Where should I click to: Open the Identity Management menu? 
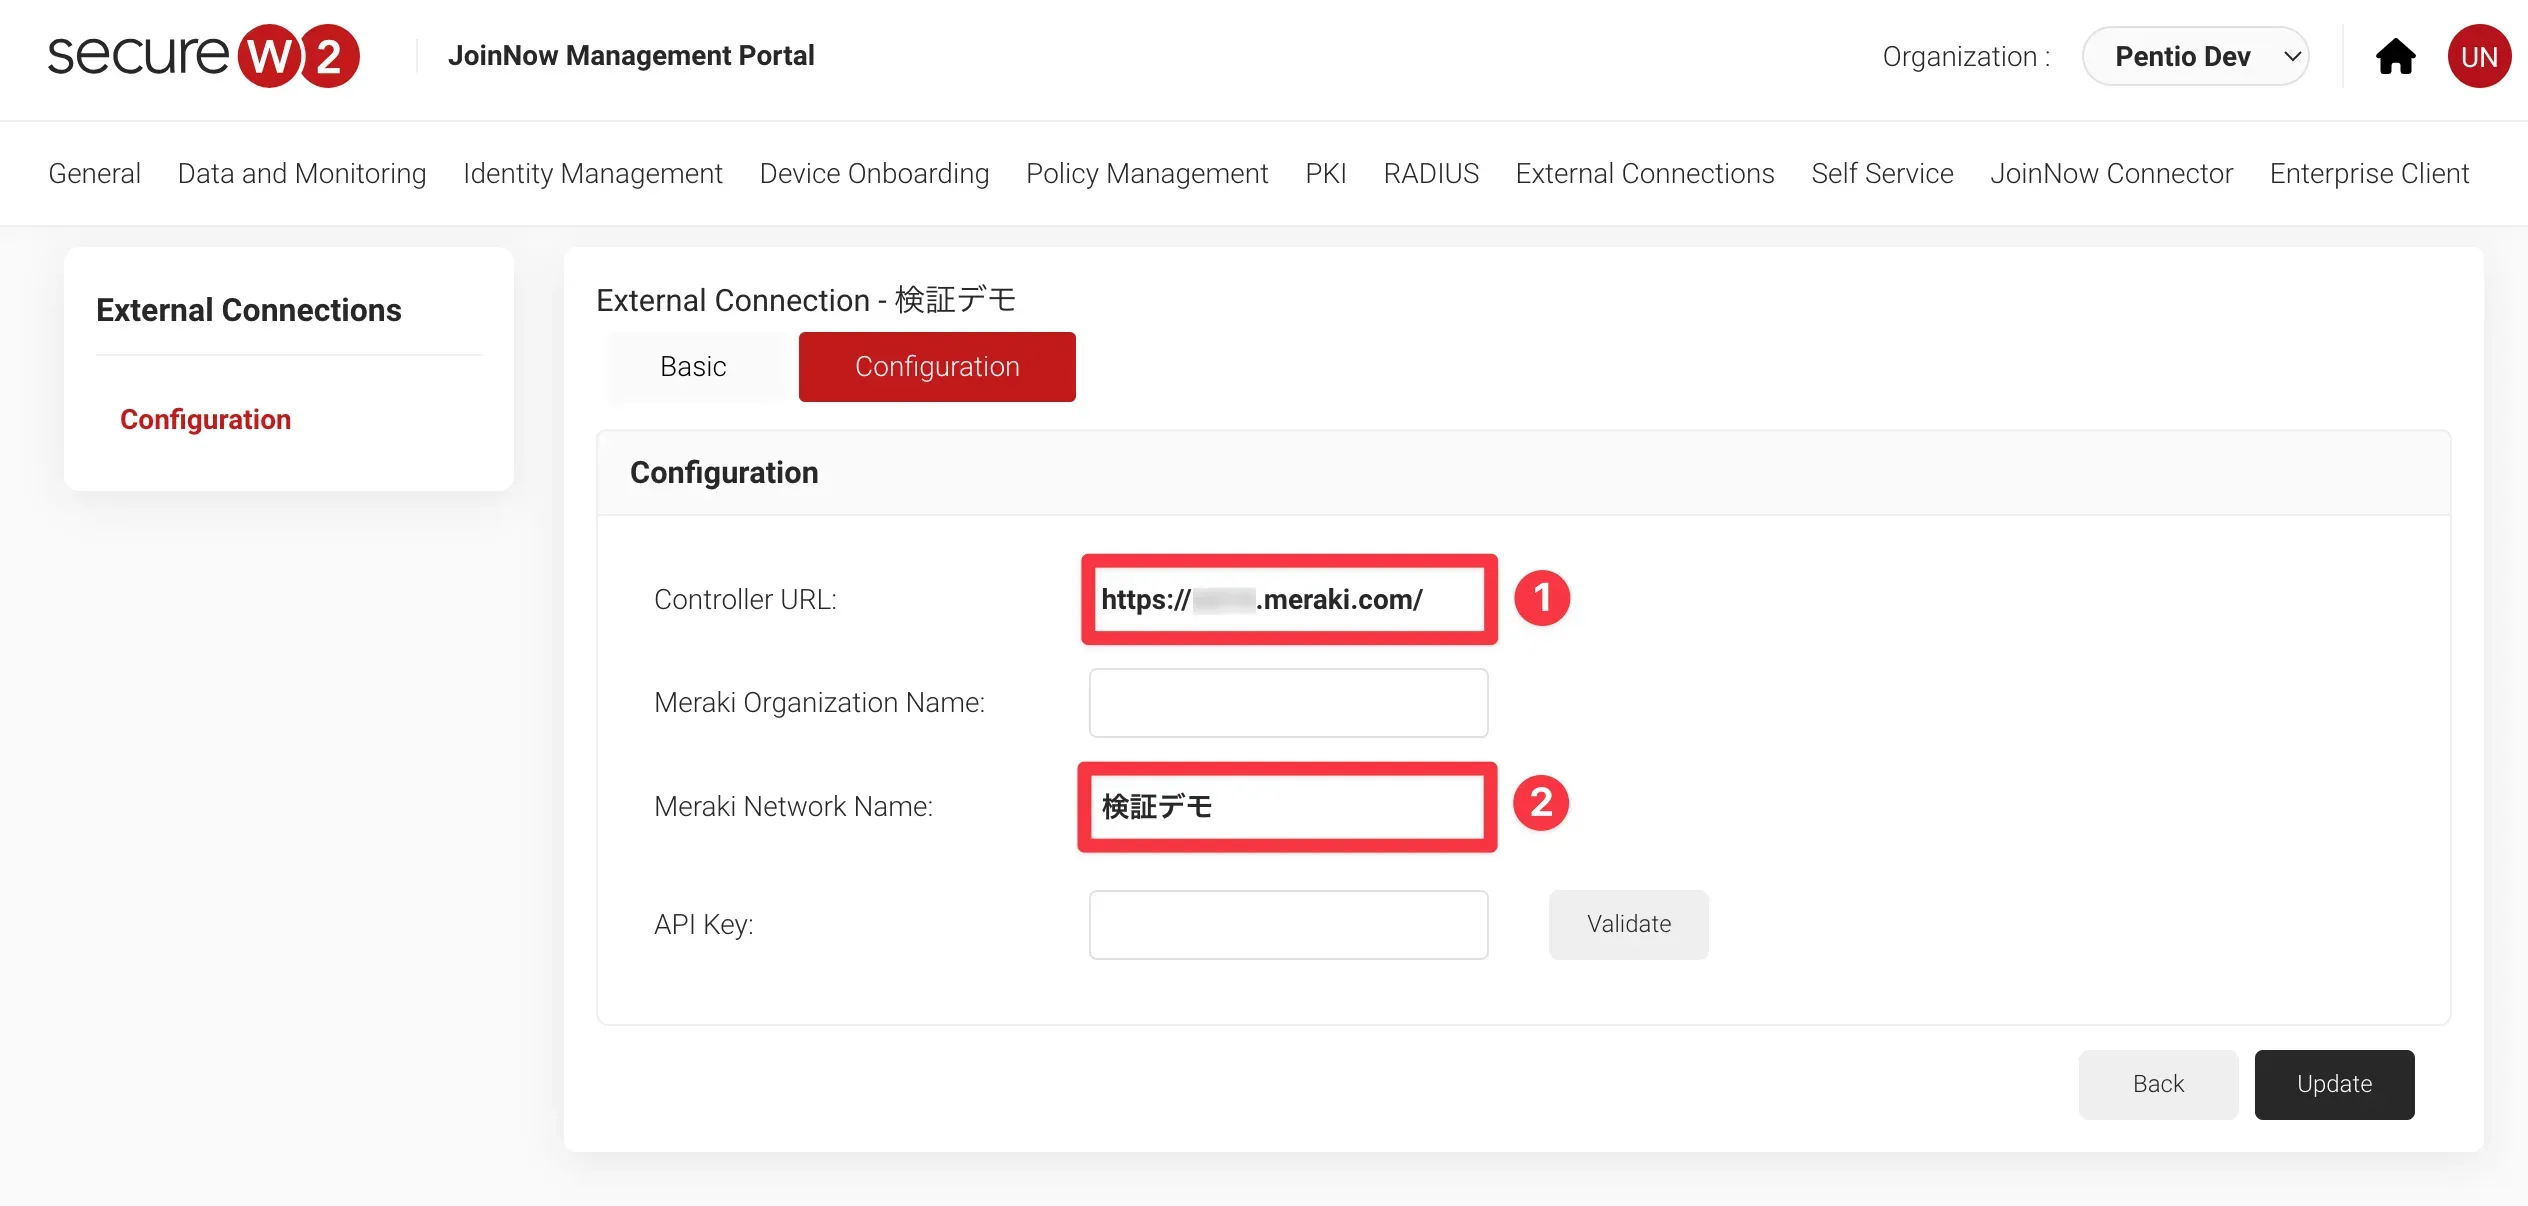tap(592, 174)
